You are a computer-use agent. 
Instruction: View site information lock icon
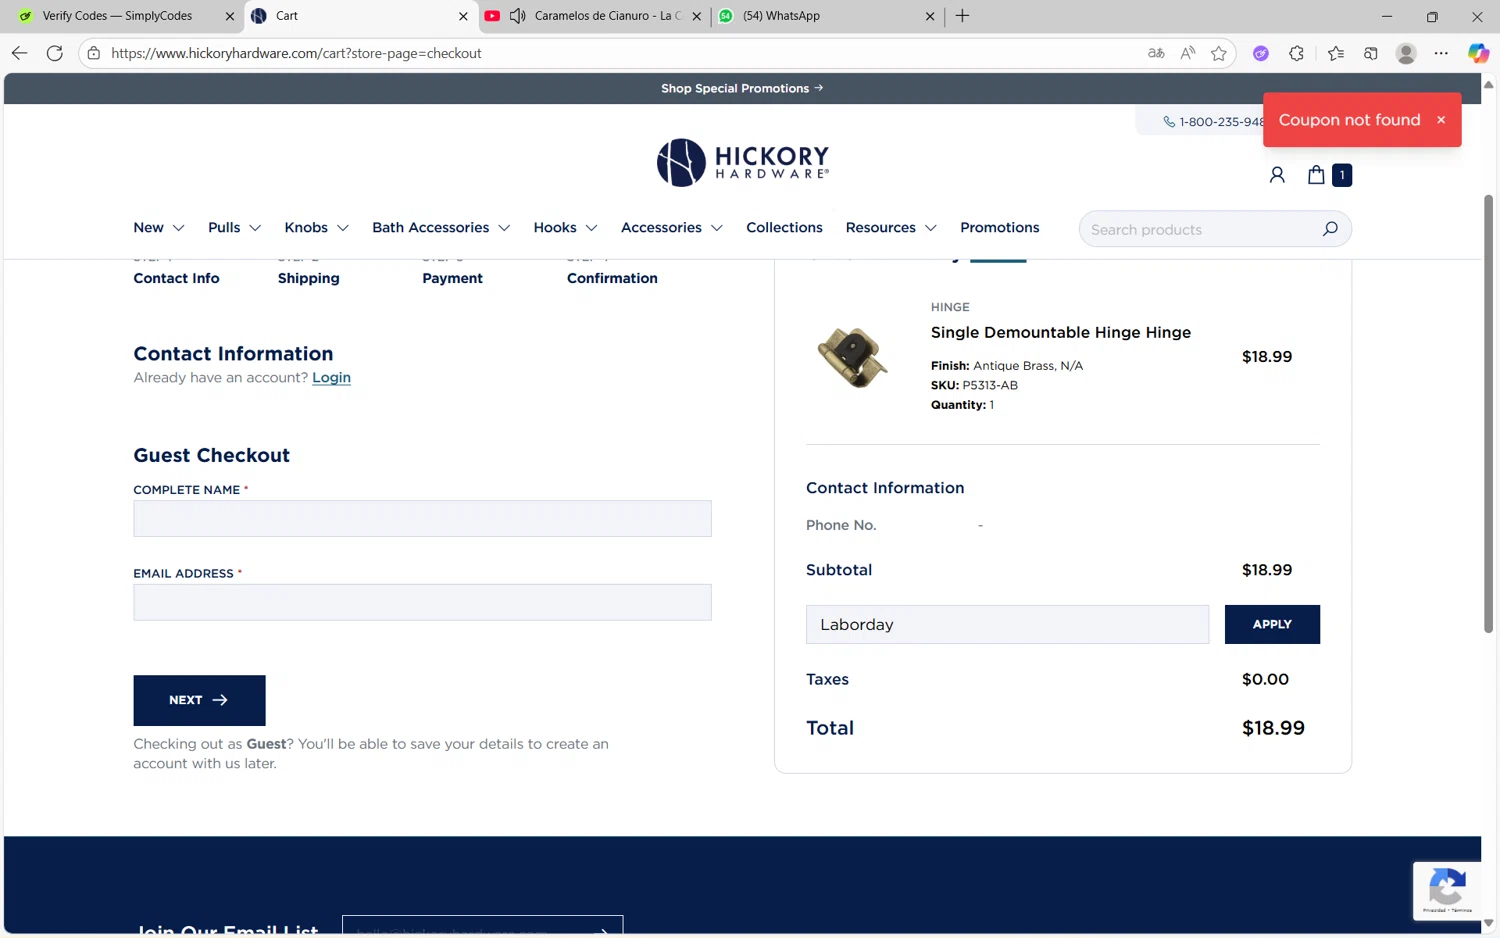coord(94,53)
